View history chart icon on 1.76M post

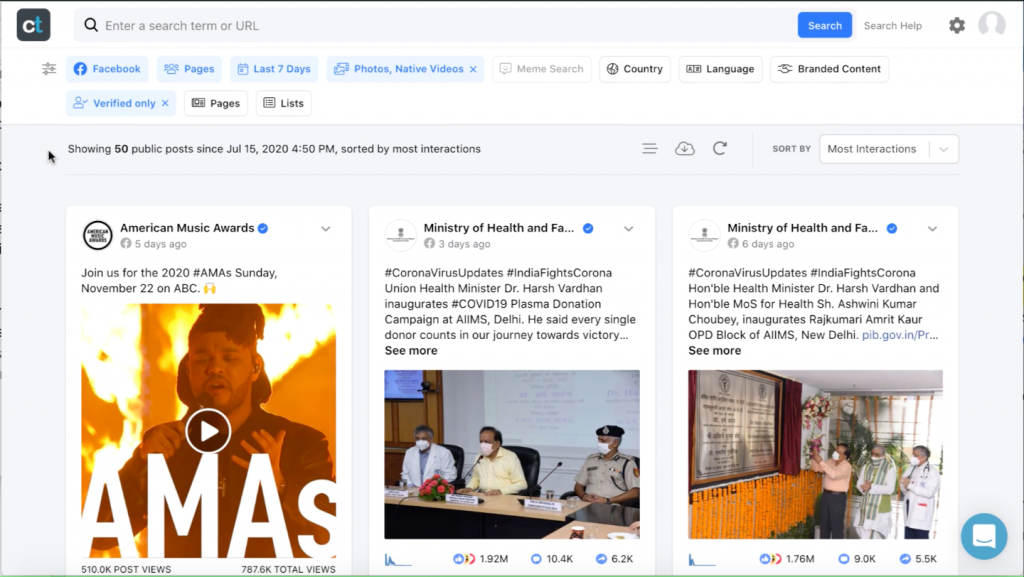[x=702, y=559]
